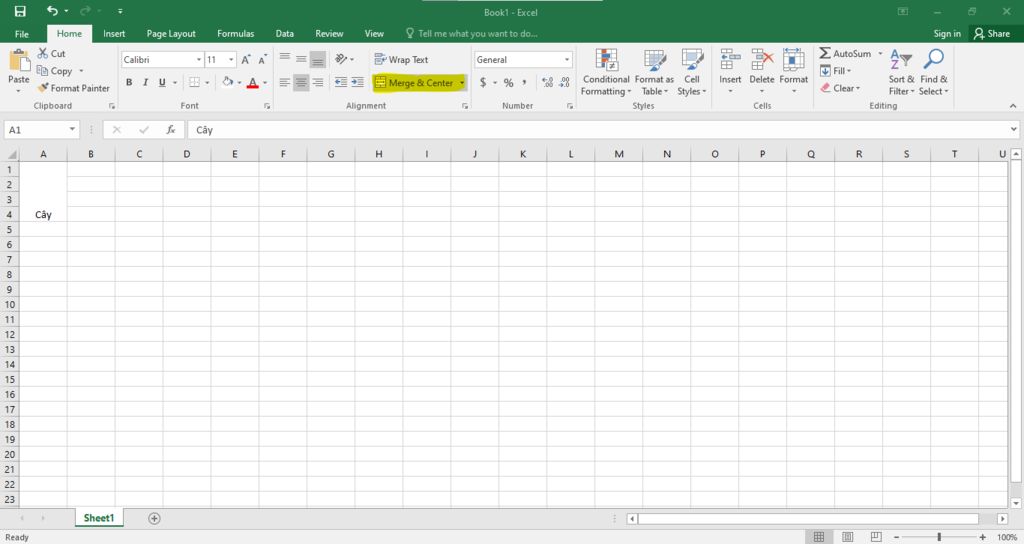Click the Format as Table icon
Viewport: 1024px width, 544px height.
[654, 60]
